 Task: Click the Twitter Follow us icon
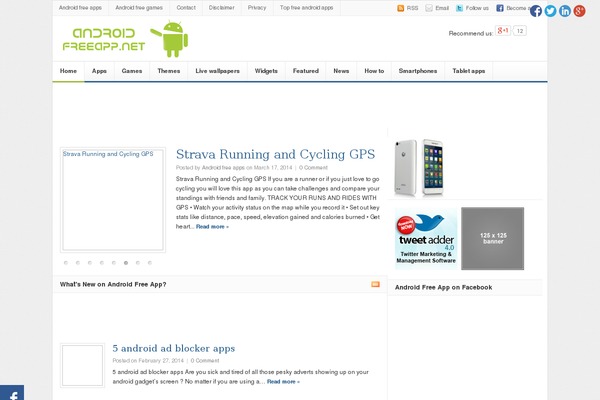(x=459, y=8)
